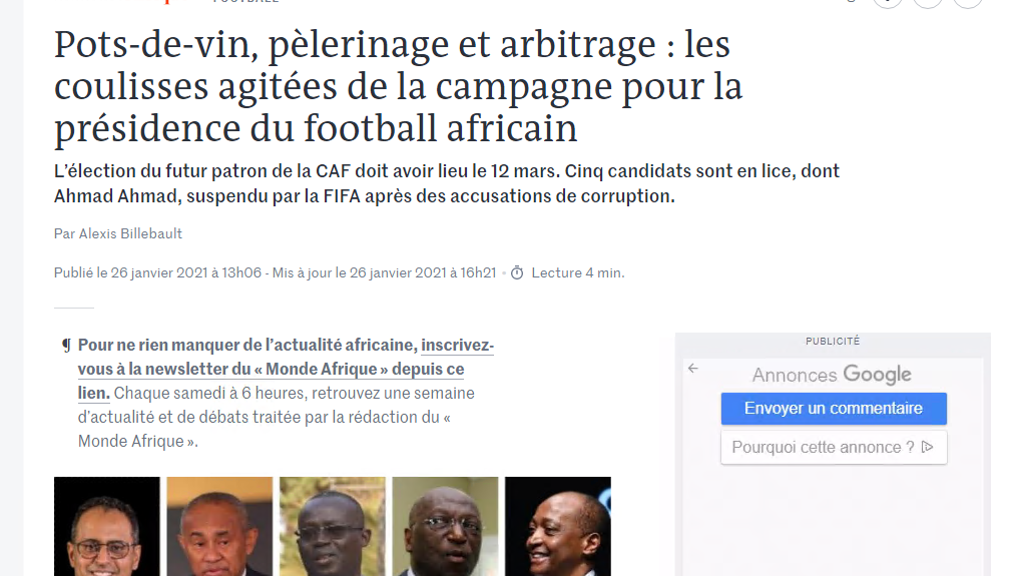1024x576 pixels.
Task: Click the Annonces Google label
Action: pos(831,375)
